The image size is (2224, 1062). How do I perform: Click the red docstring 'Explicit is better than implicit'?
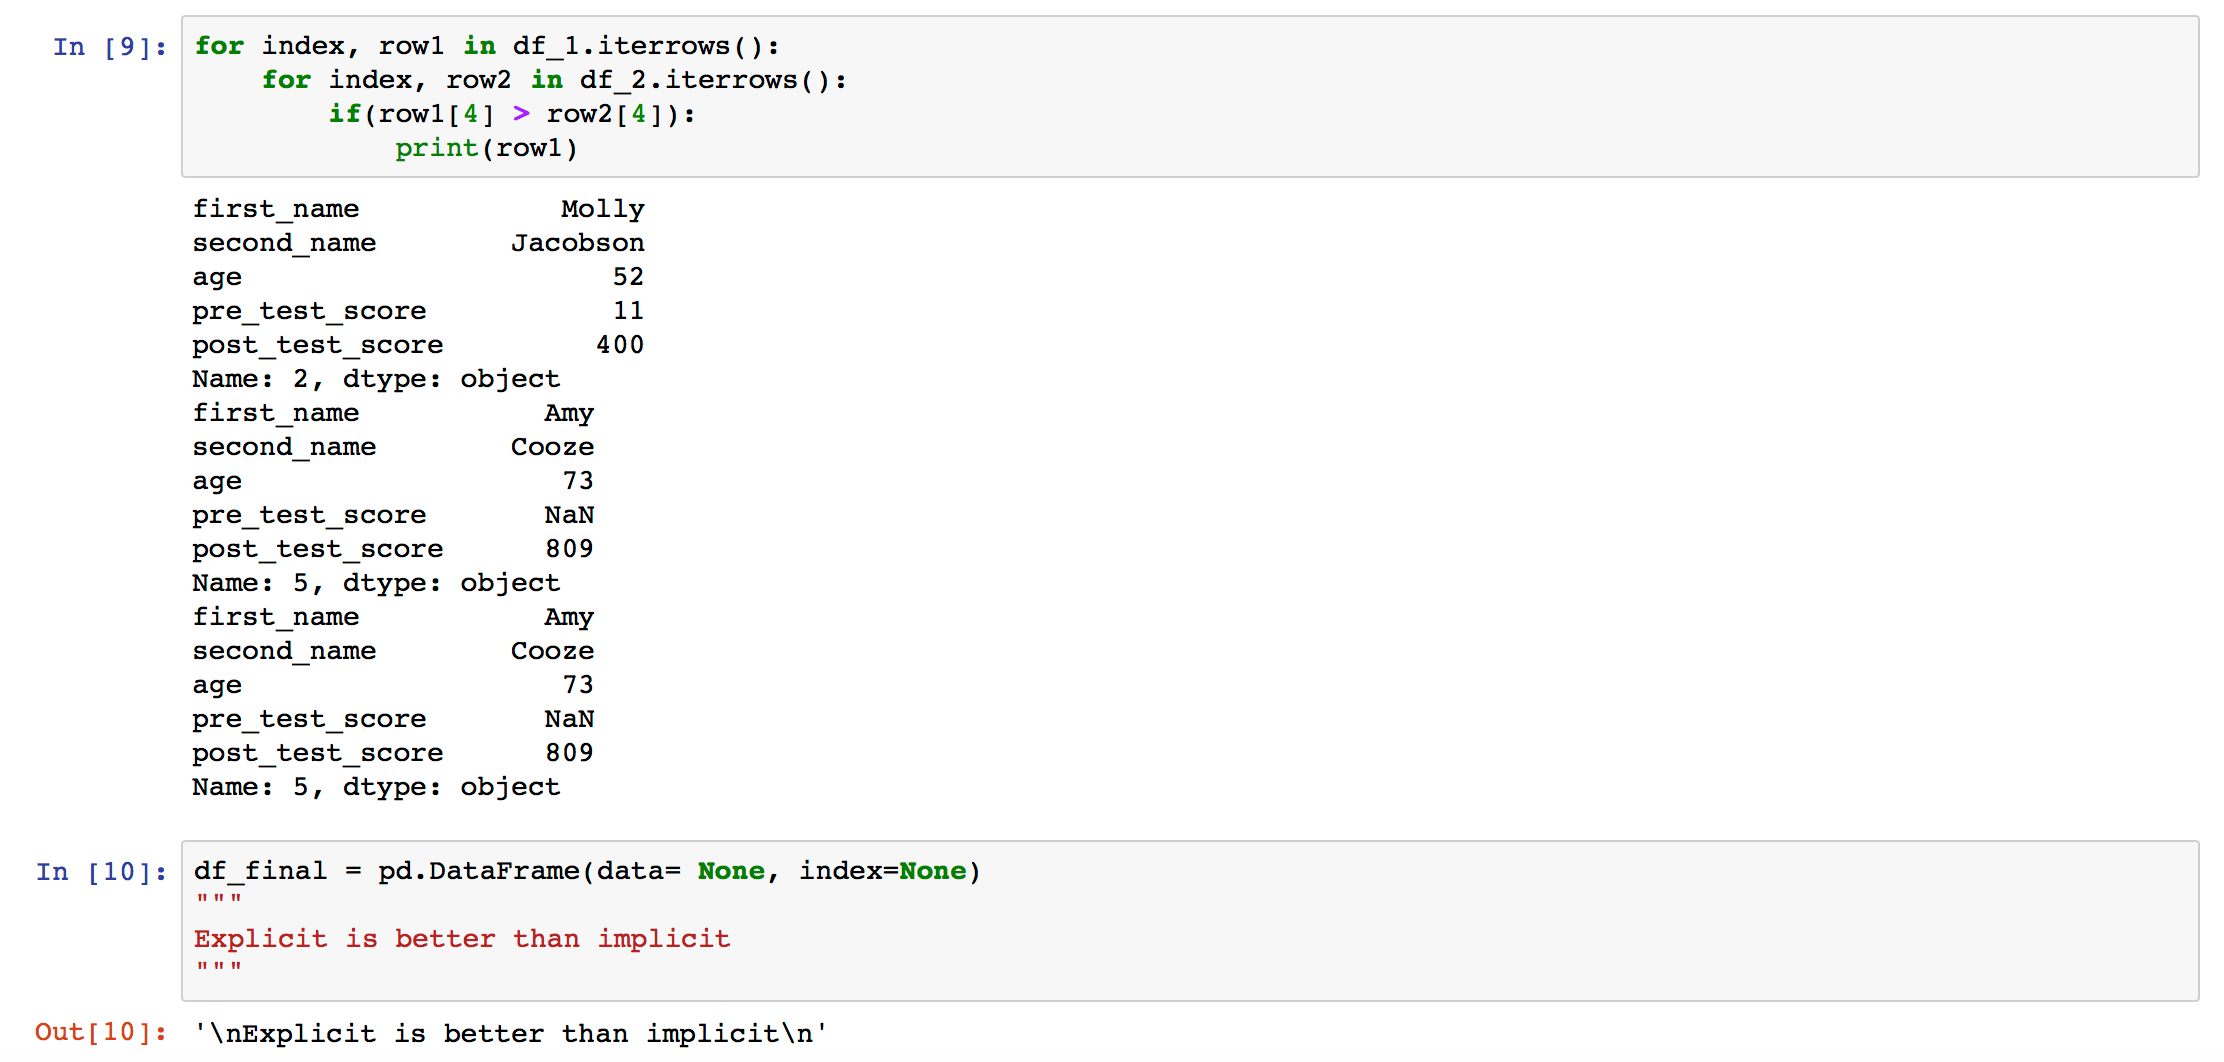coord(461,938)
